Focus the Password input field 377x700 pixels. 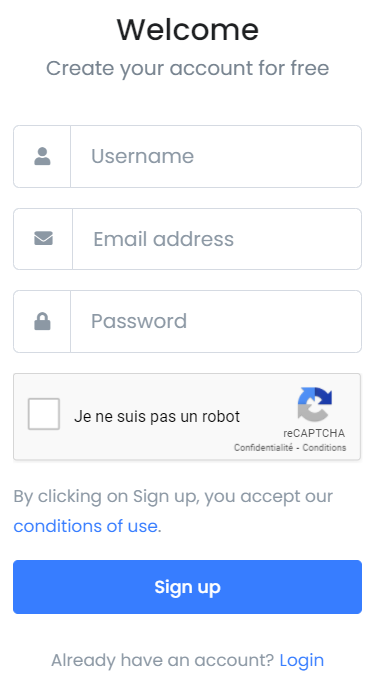coord(216,321)
